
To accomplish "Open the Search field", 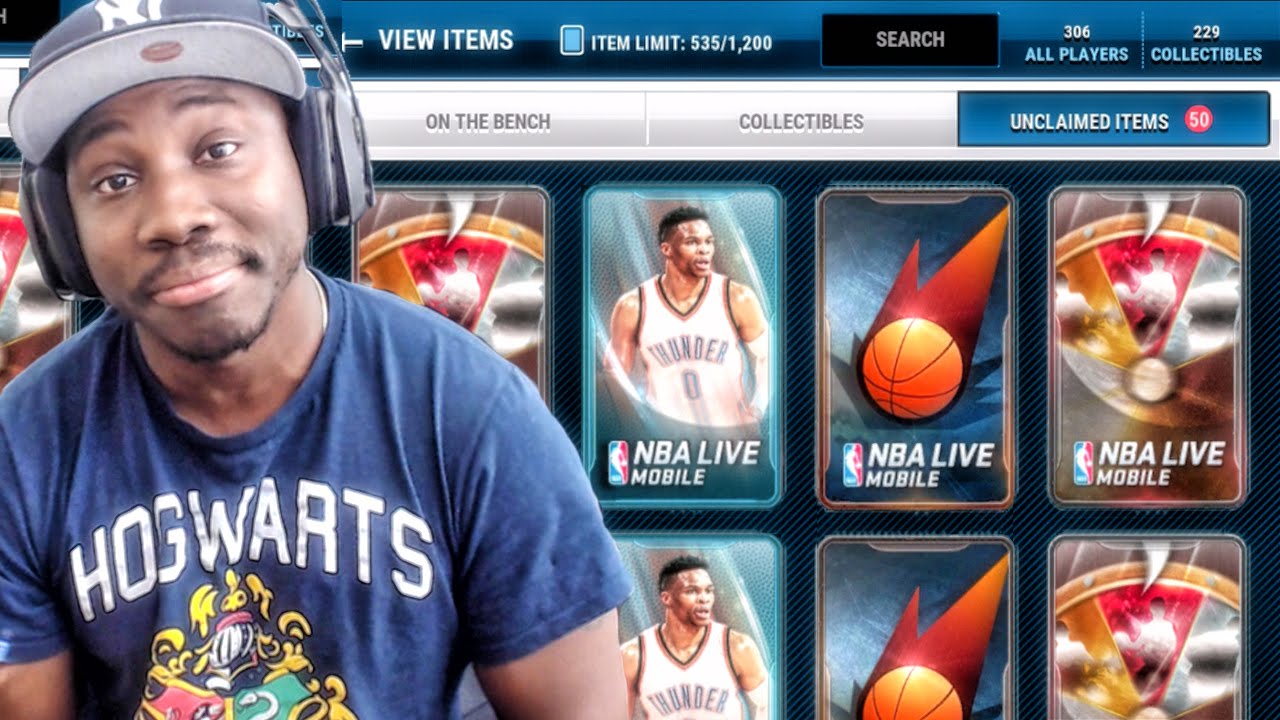I will [x=910, y=40].
